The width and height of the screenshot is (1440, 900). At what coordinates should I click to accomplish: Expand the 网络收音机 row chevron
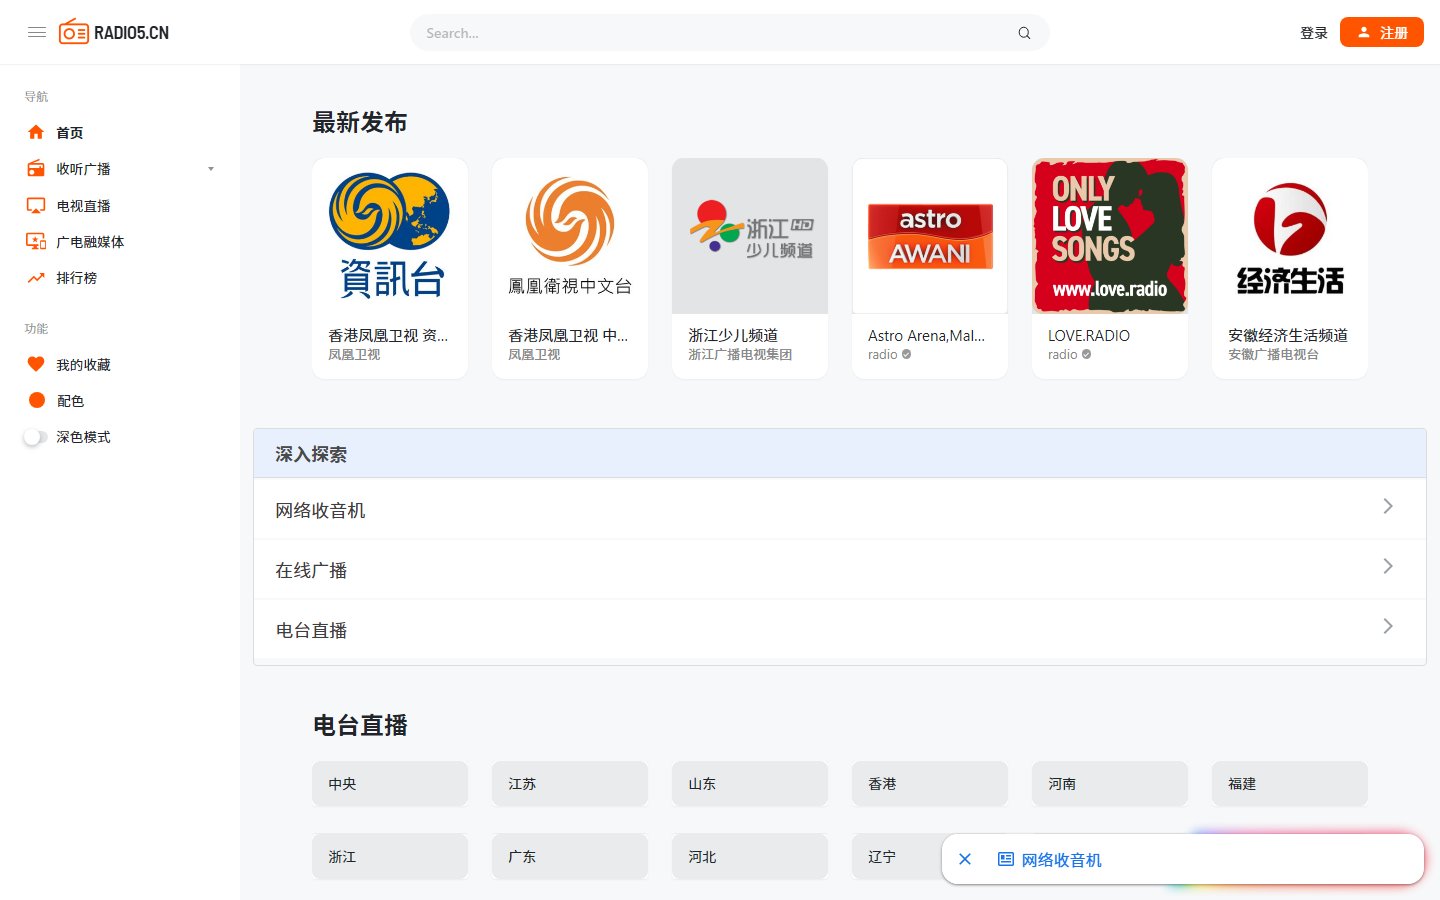click(x=1388, y=506)
